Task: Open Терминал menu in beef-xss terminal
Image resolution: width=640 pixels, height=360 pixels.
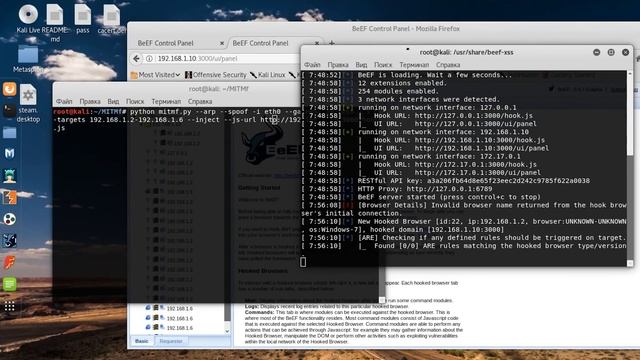Action: tap(414, 65)
